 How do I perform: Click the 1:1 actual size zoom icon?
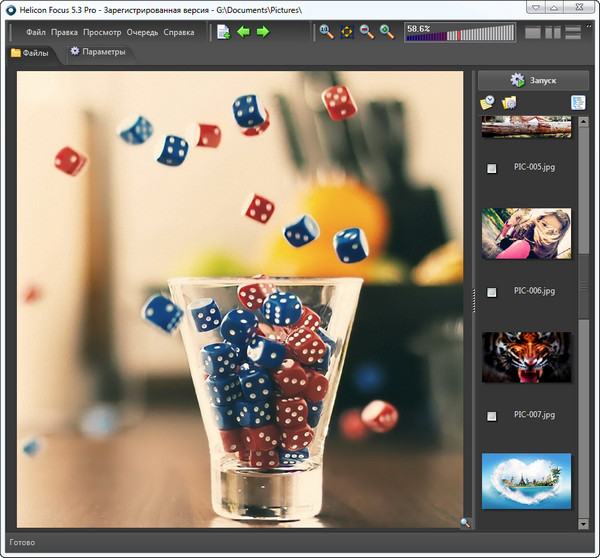click(326, 32)
